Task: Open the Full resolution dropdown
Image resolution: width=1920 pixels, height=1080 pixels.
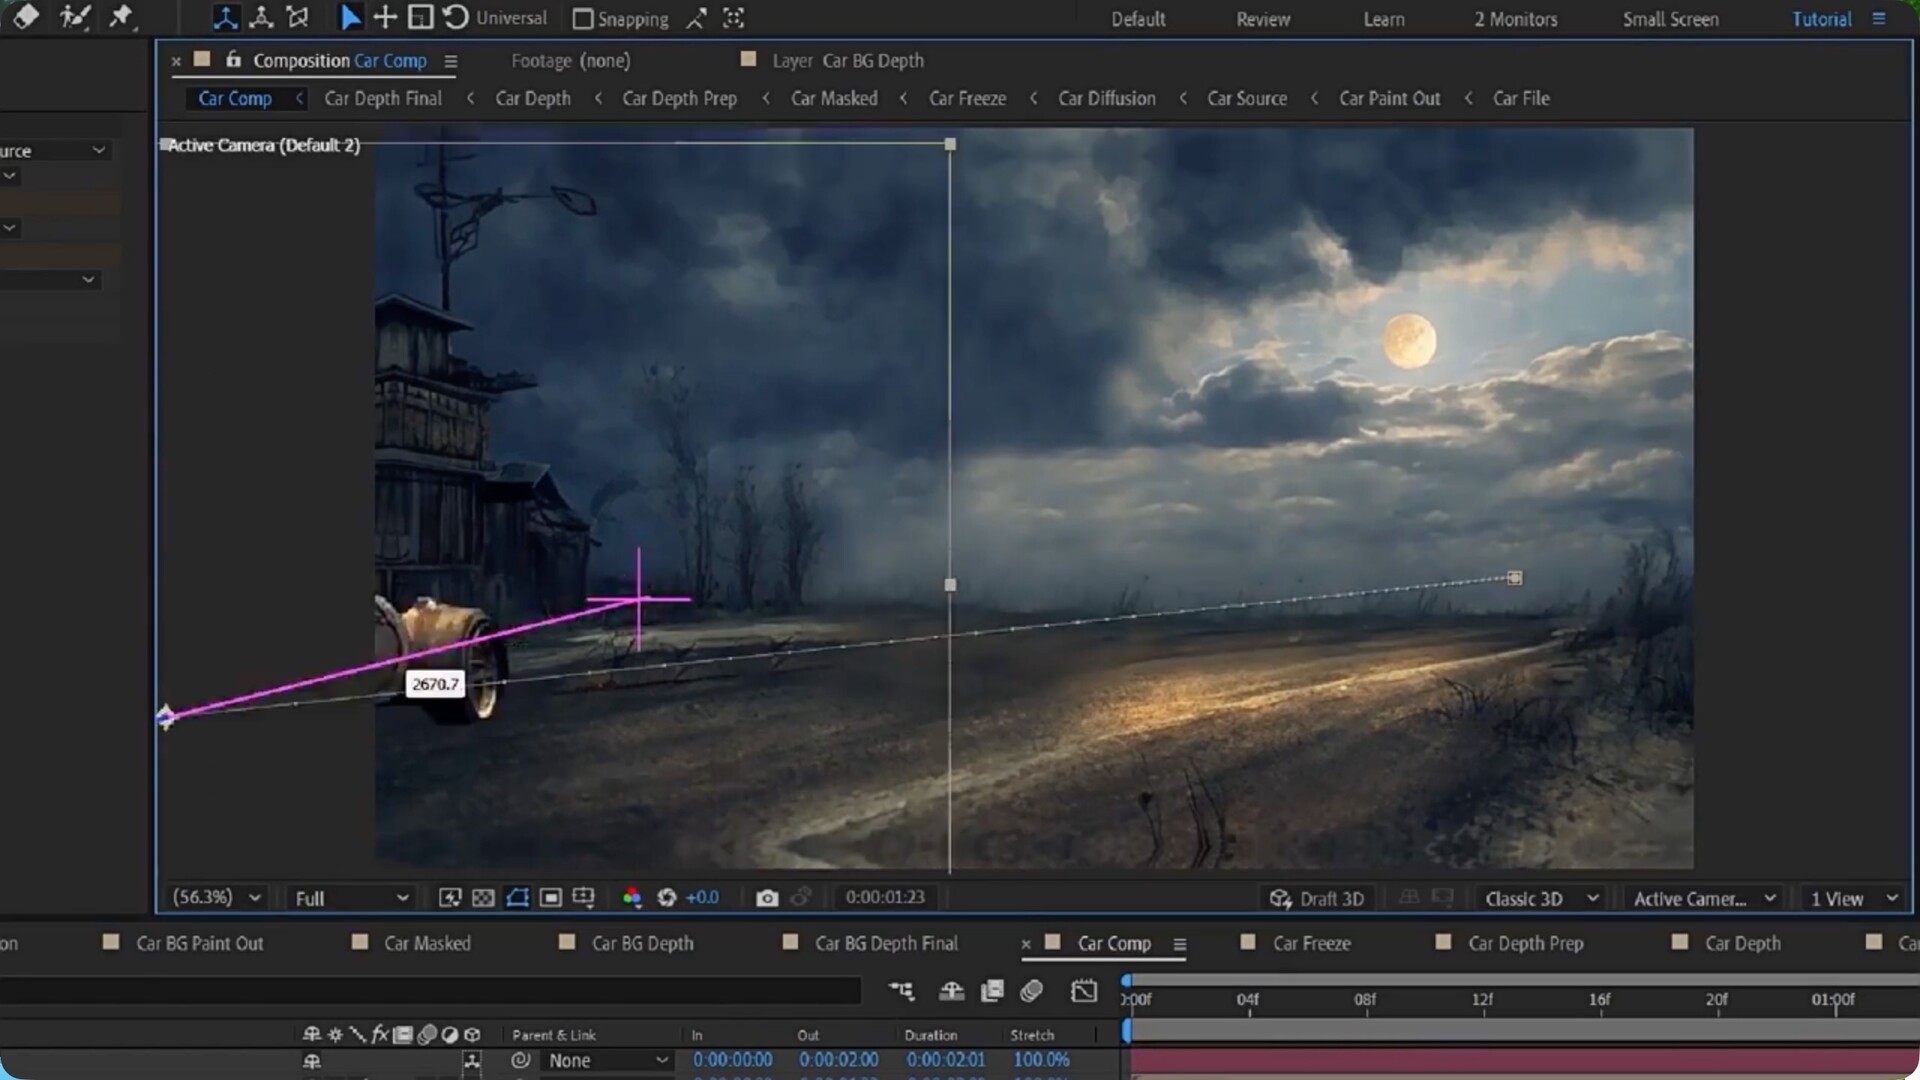Action: 351,898
